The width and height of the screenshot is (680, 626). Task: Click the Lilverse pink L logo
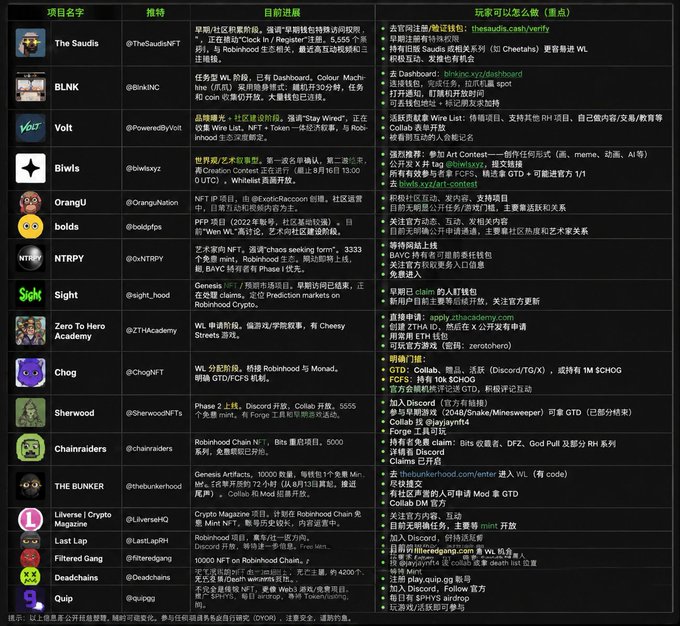click(x=30, y=519)
